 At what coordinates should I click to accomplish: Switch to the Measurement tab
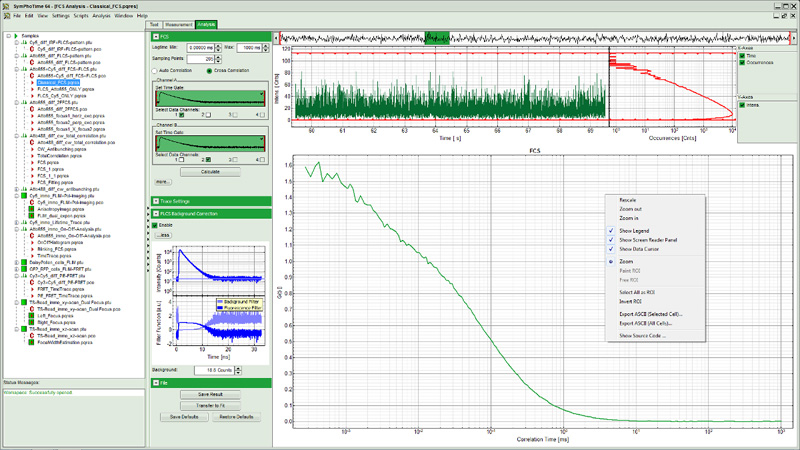pyautogui.click(x=177, y=23)
